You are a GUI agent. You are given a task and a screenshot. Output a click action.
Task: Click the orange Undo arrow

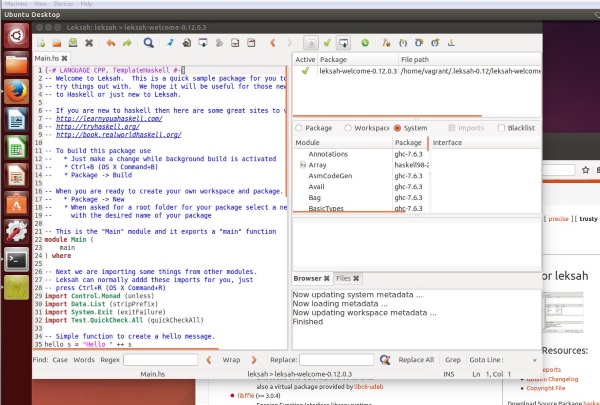111,43
